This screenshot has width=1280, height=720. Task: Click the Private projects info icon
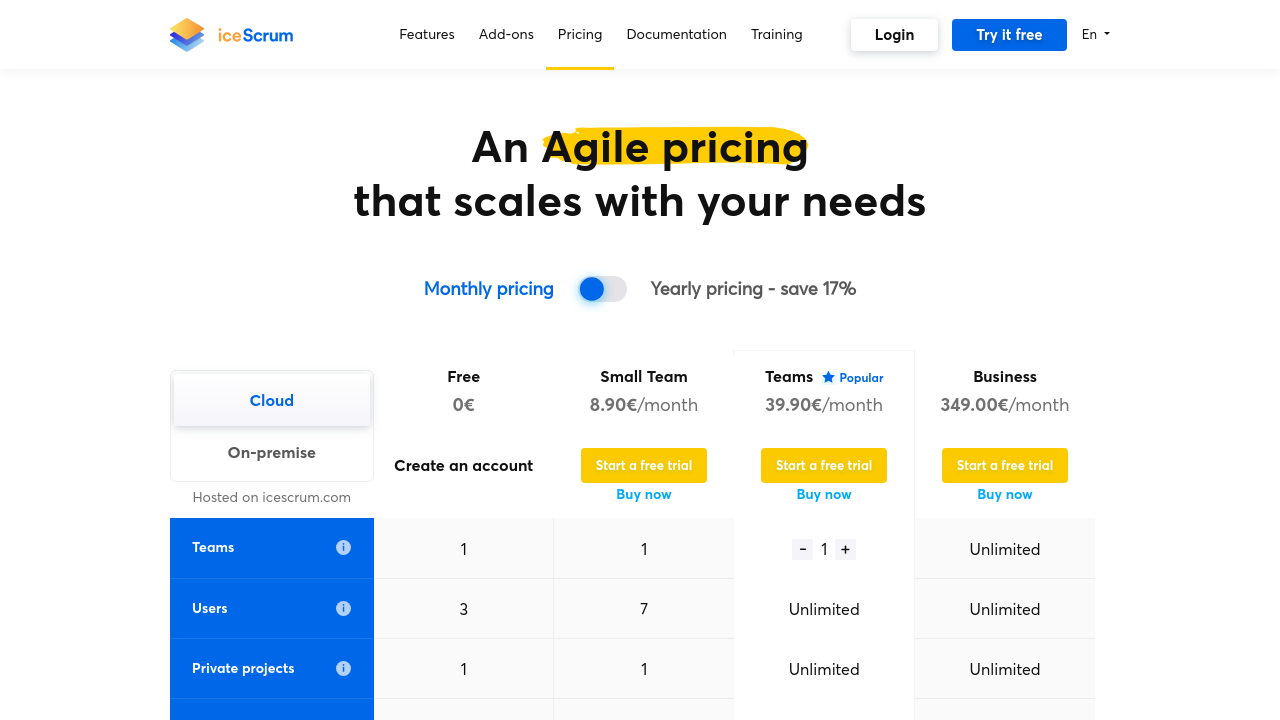(343, 668)
